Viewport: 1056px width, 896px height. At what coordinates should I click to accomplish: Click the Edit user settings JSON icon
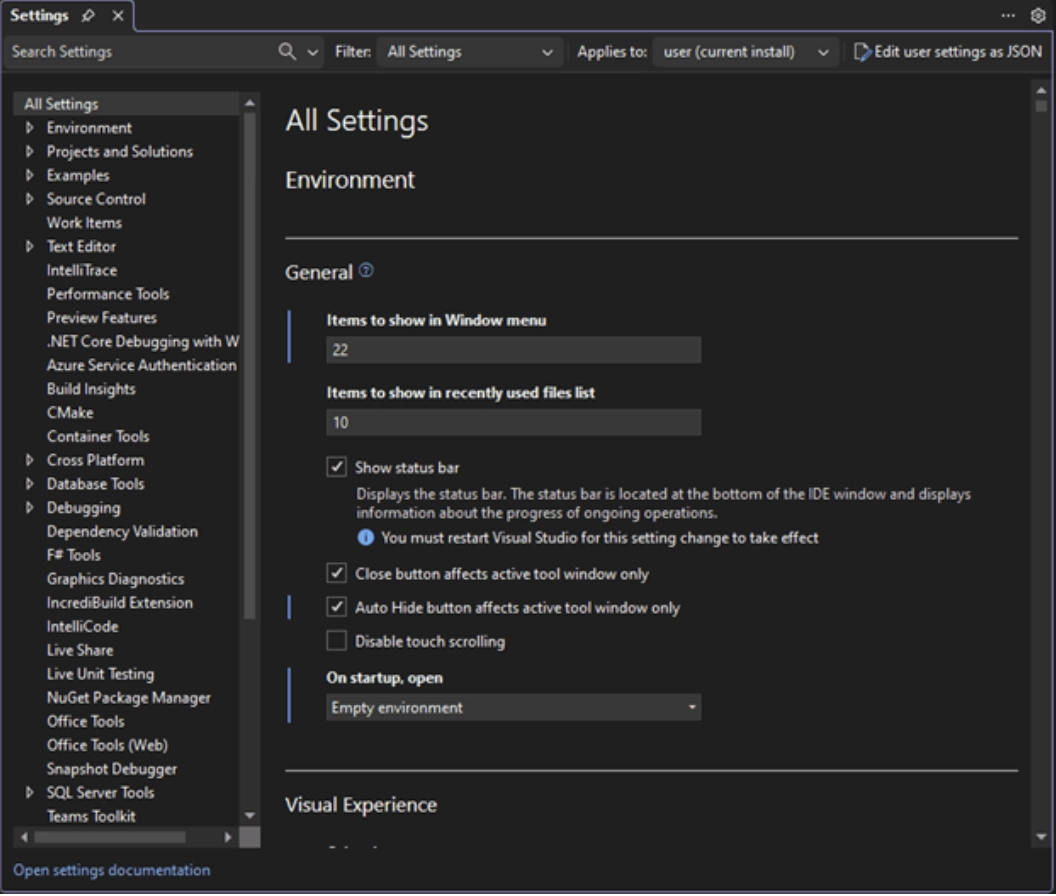pos(862,52)
